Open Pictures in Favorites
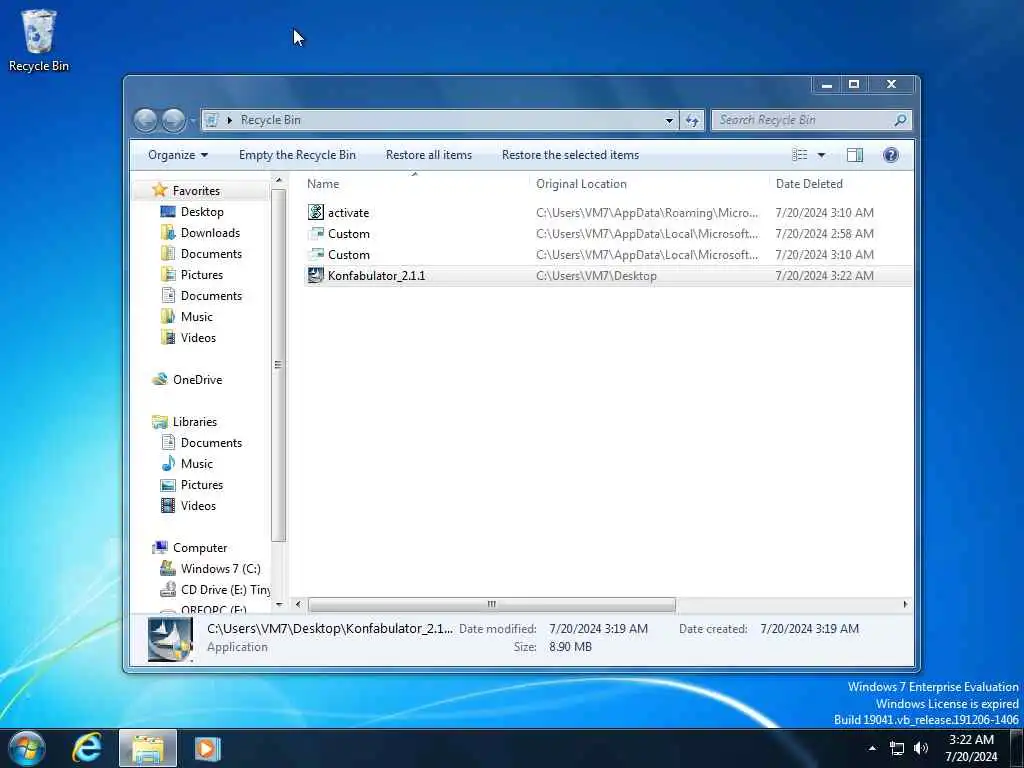Viewport: 1024px width, 768px height. pos(202,274)
